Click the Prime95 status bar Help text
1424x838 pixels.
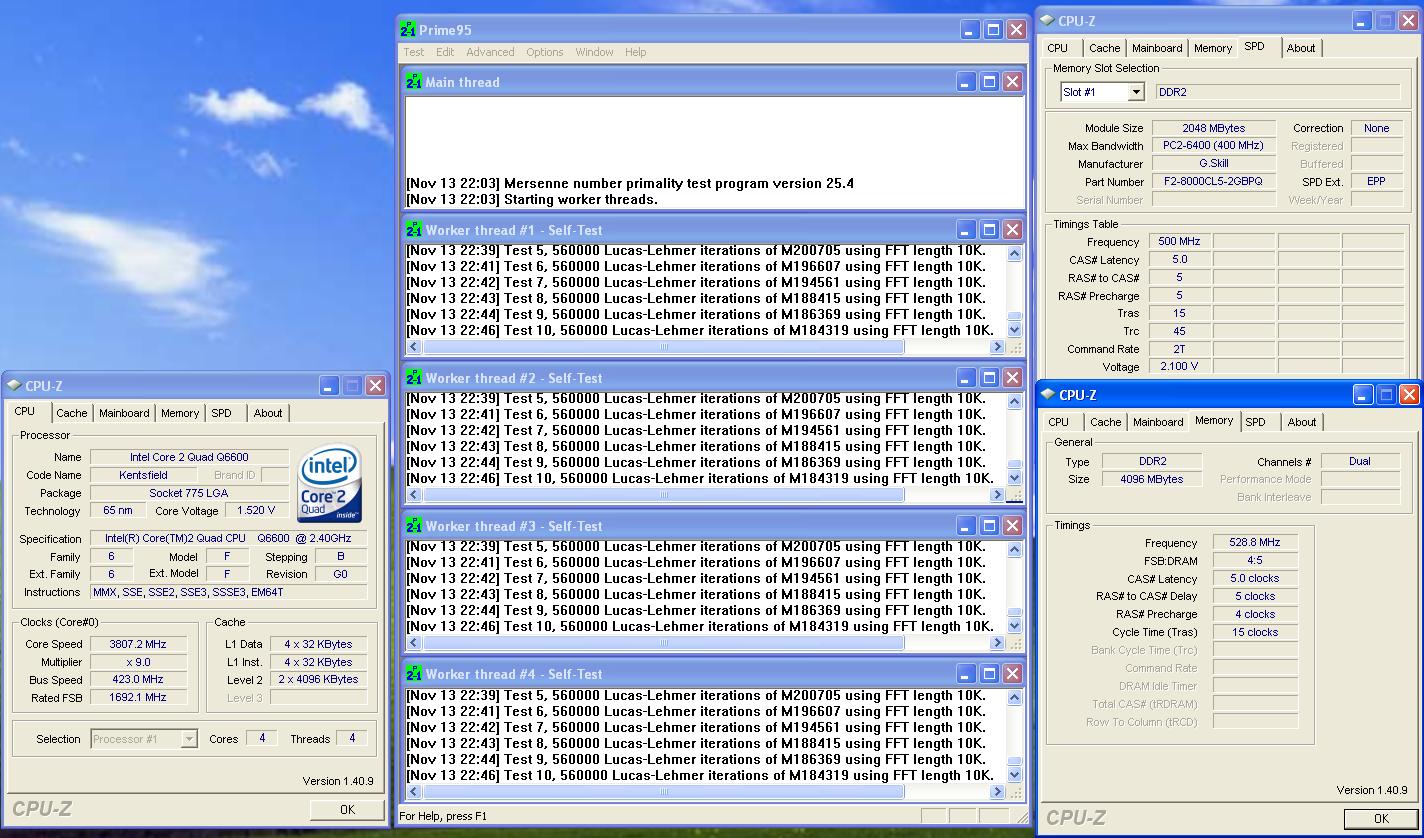[443, 816]
